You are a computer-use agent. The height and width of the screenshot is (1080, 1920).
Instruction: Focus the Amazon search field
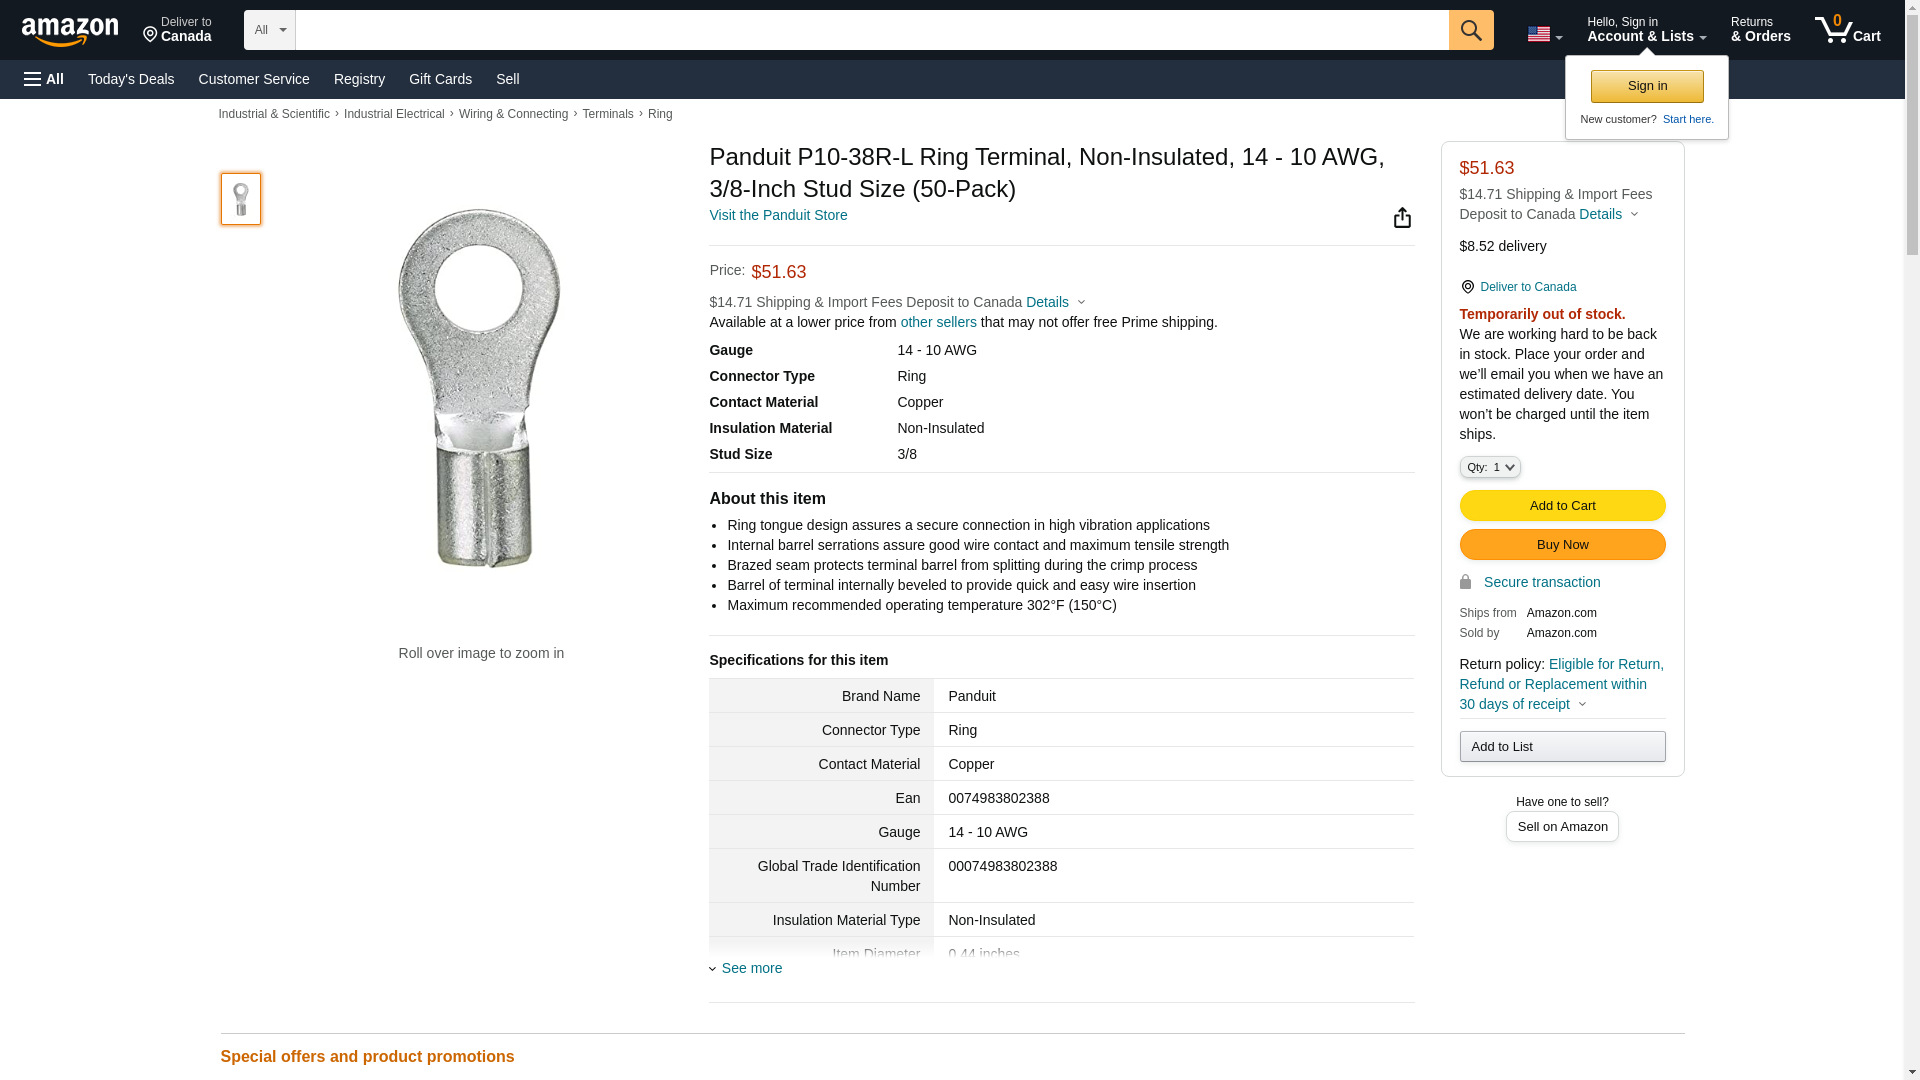coord(871,30)
